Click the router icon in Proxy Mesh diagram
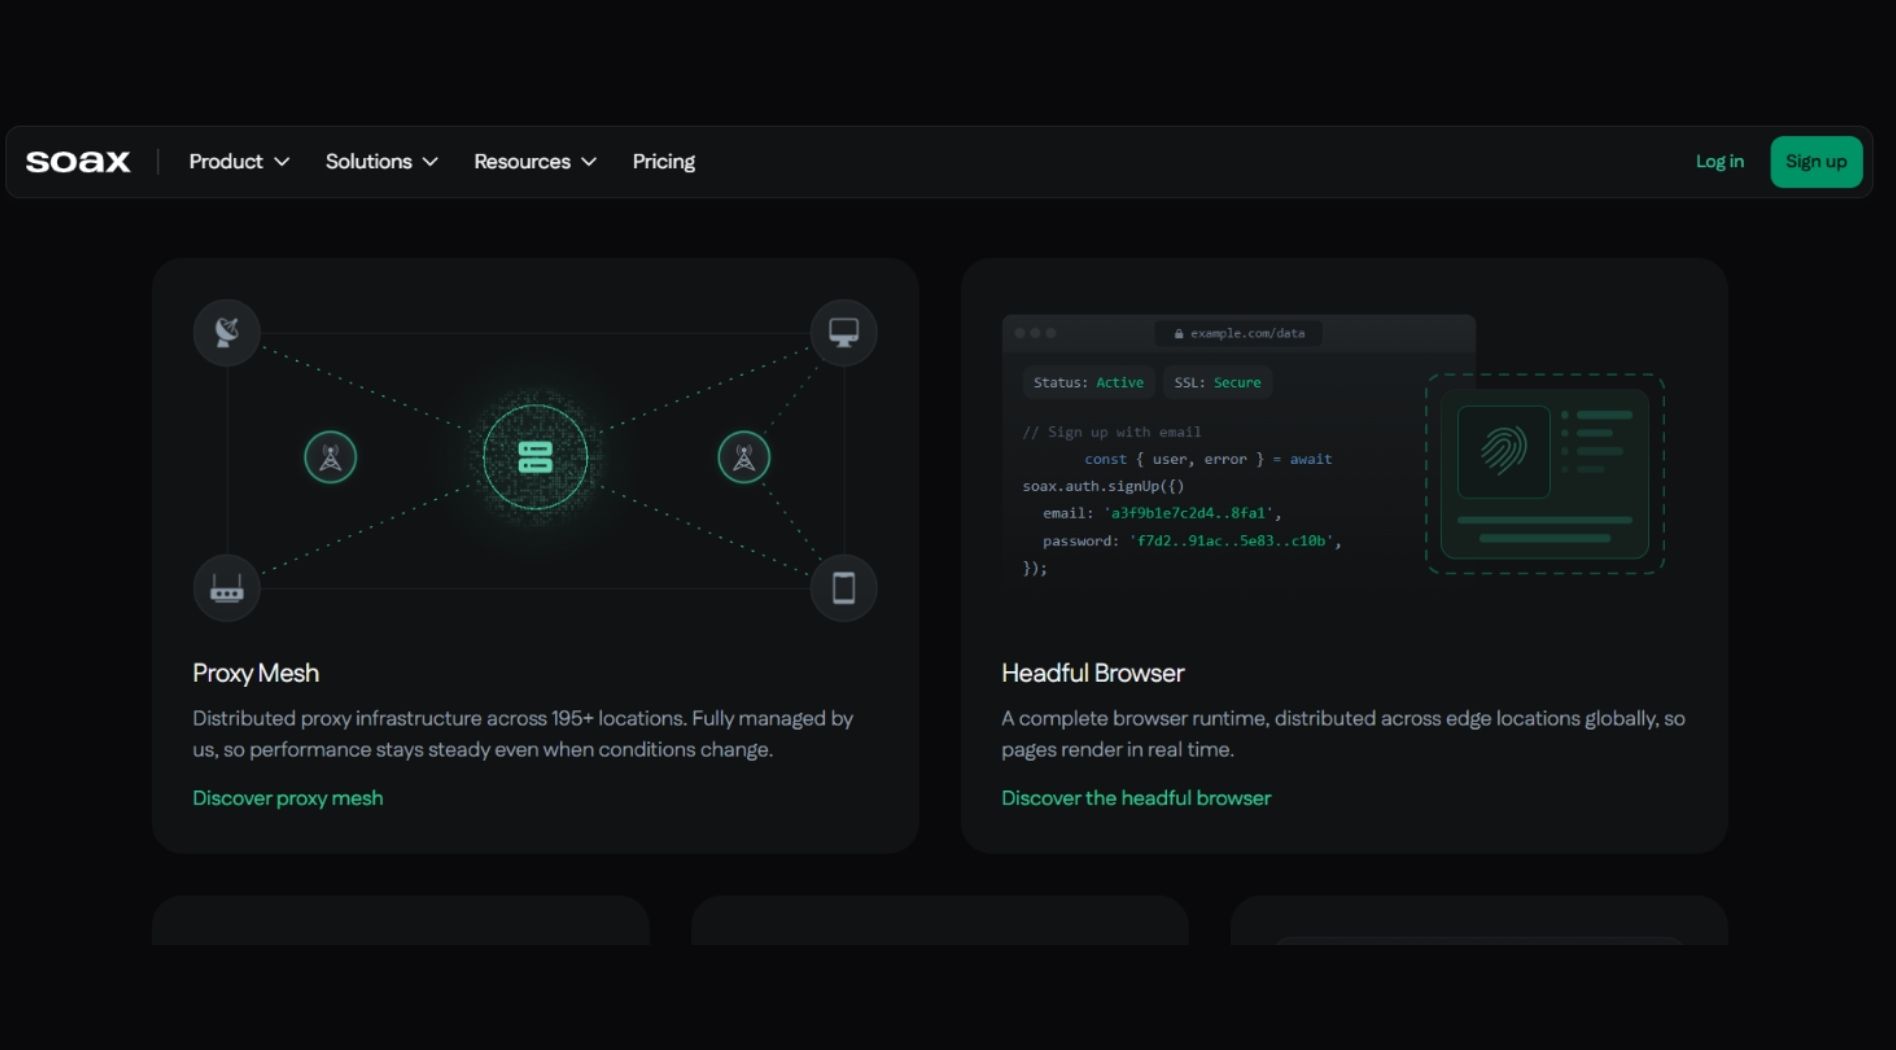1896x1050 pixels. [227, 588]
